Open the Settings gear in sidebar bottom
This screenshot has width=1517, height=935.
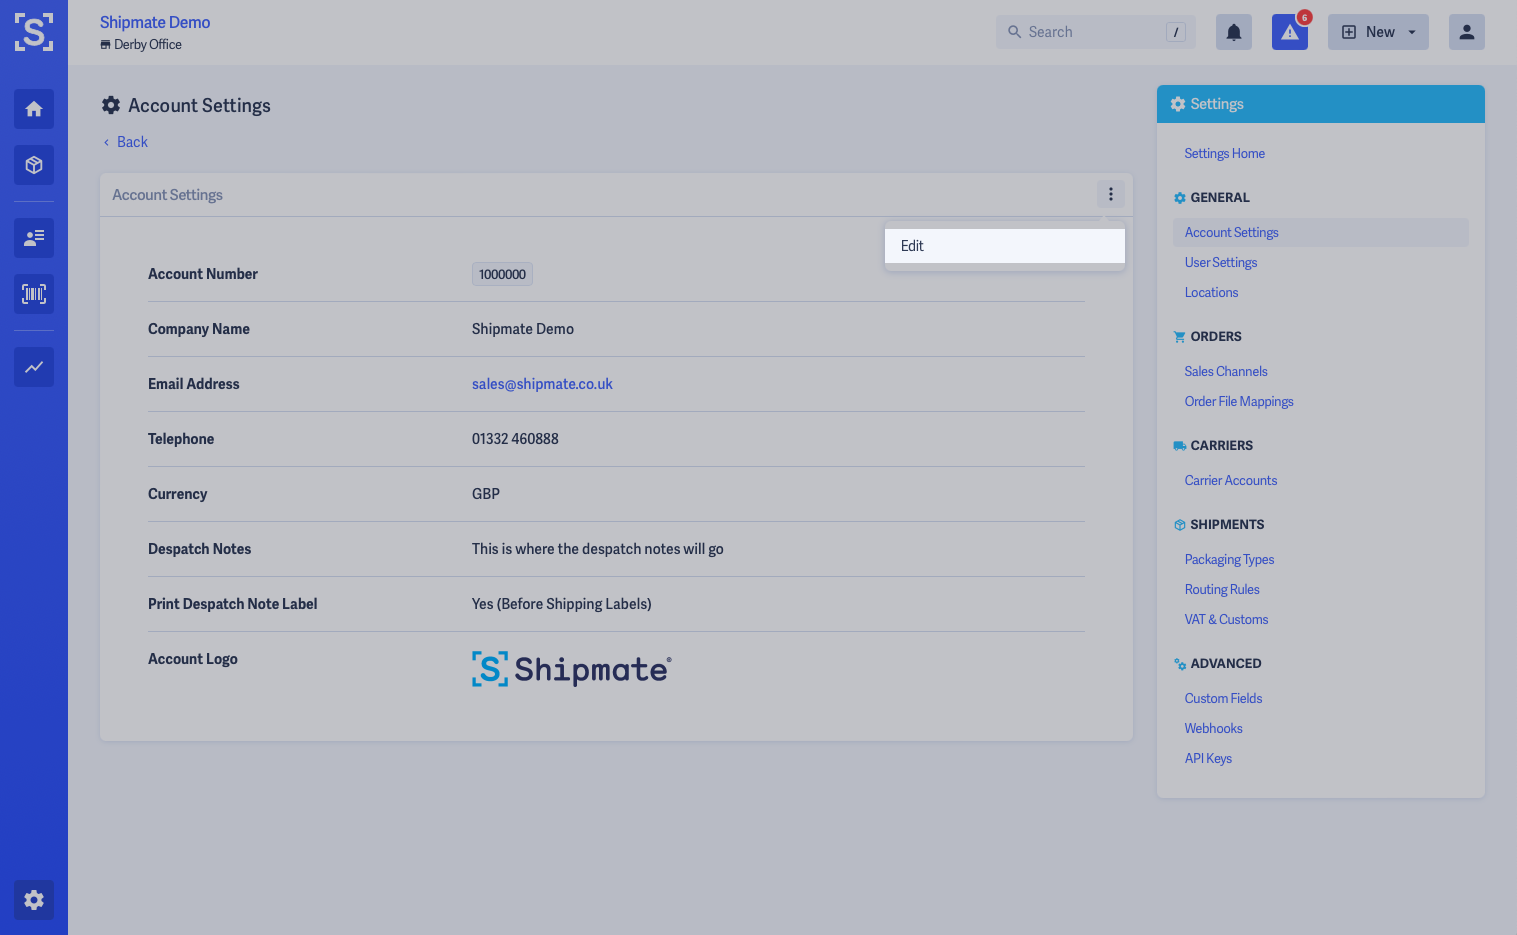[x=34, y=900]
